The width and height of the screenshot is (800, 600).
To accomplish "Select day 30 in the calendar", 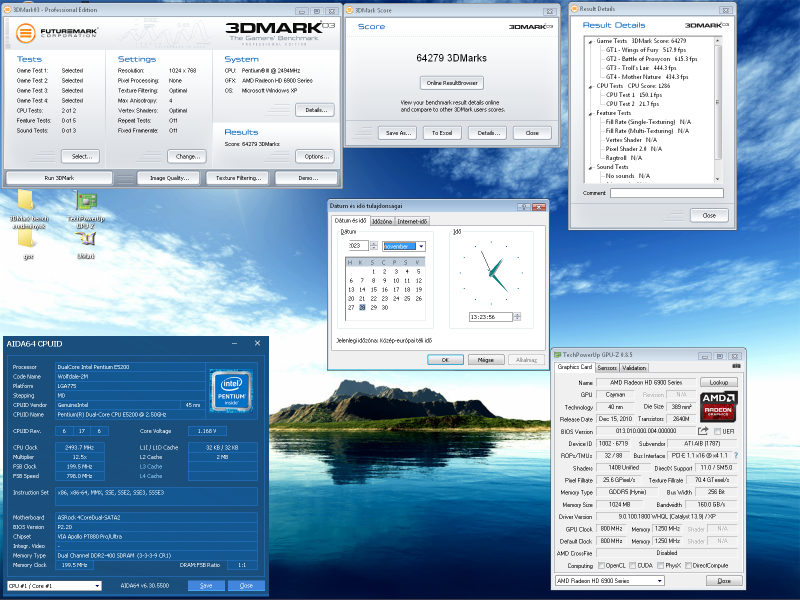I will pyautogui.click(x=385, y=308).
